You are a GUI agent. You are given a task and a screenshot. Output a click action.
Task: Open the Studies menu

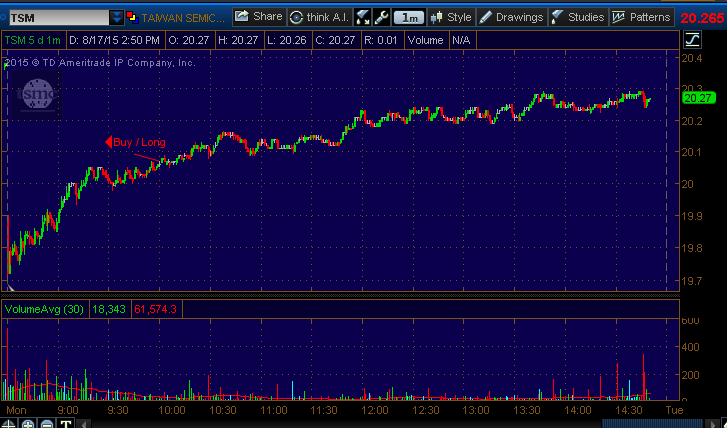578,18
